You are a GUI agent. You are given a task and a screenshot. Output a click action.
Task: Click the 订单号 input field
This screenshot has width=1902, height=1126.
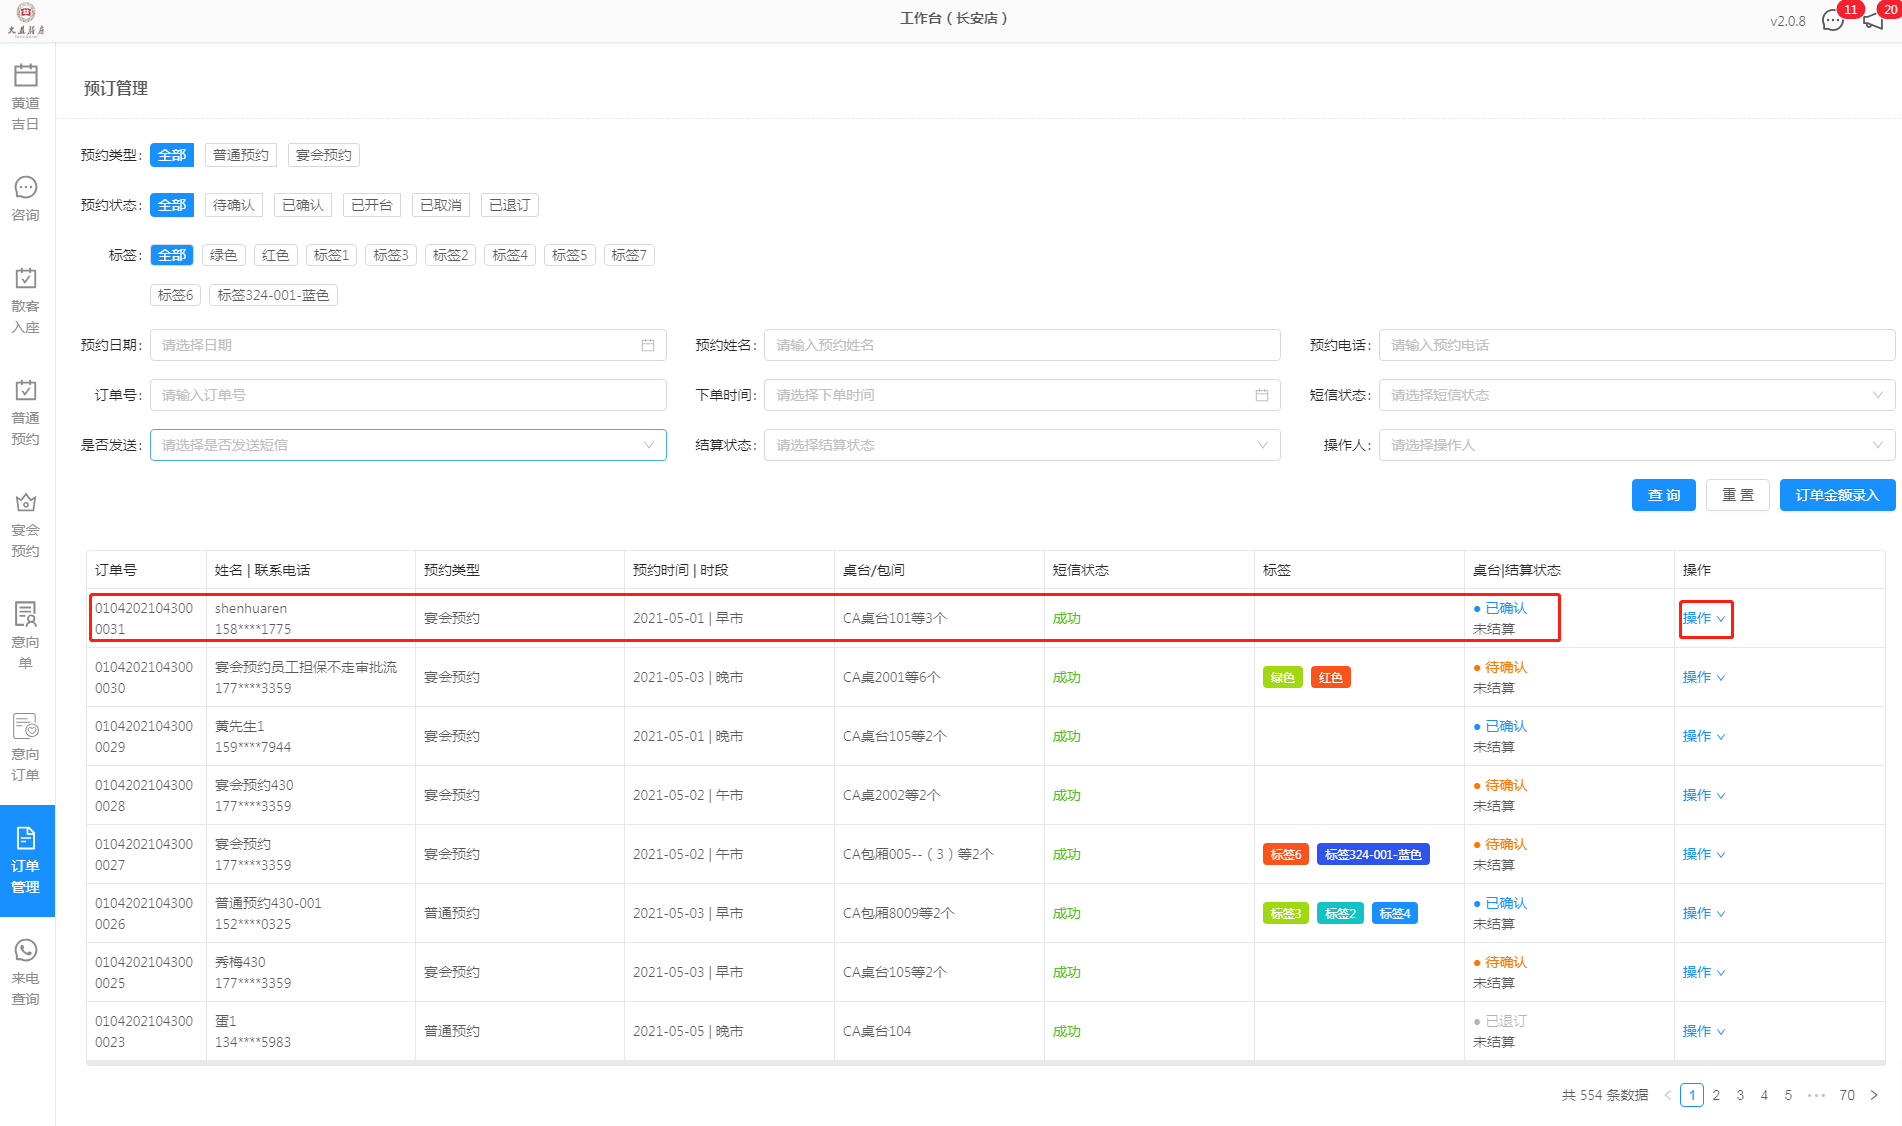408,395
